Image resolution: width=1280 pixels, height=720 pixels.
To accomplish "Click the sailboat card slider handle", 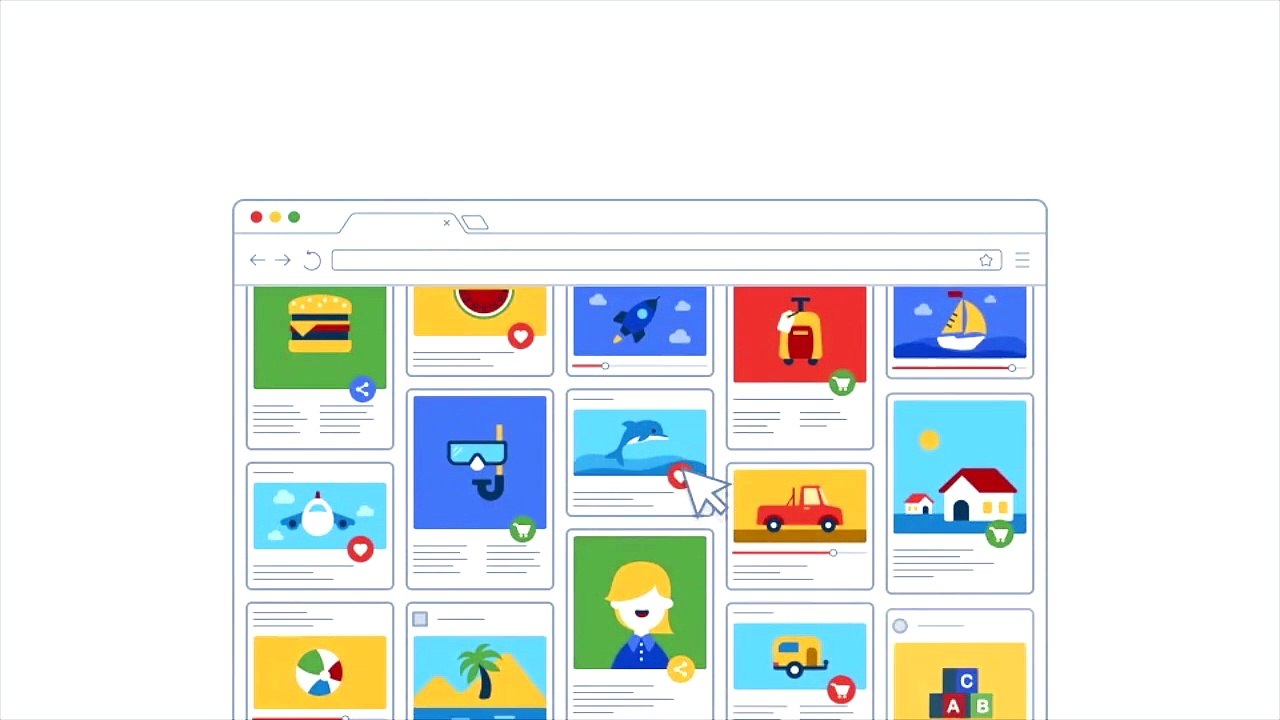I will click(1012, 368).
